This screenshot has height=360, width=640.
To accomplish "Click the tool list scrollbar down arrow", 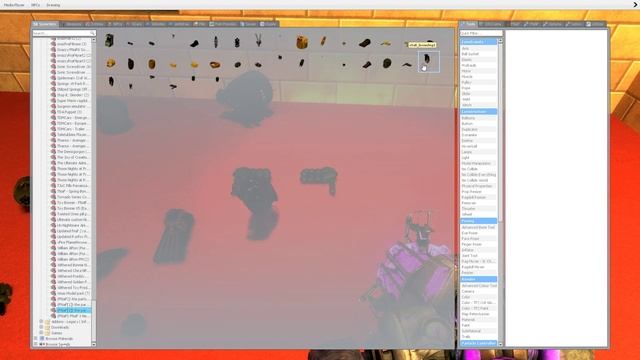I will [x=500, y=344].
